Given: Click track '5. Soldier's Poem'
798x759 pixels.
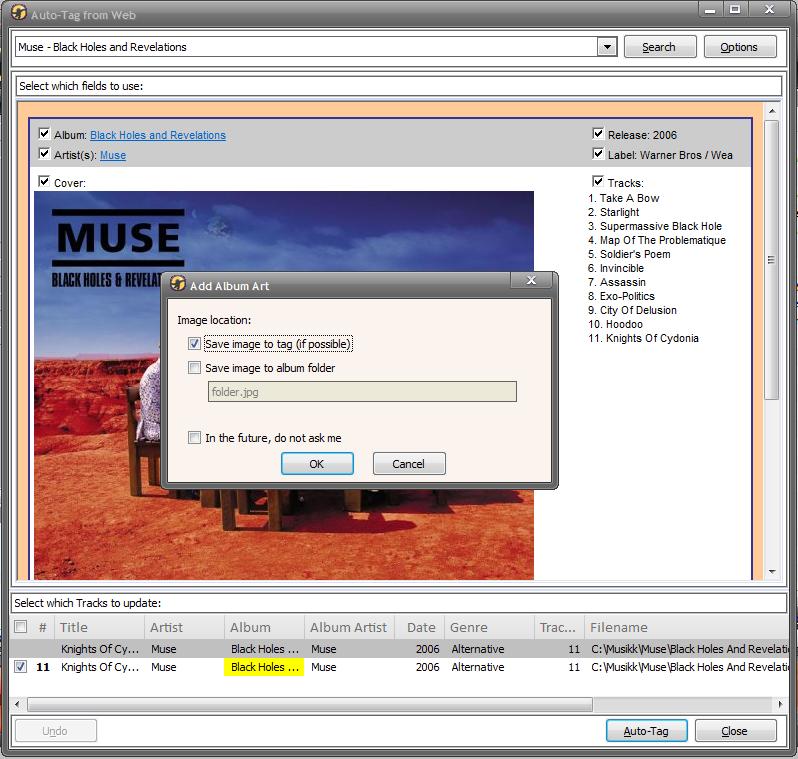Looking at the screenshot, I should (630, 254).
